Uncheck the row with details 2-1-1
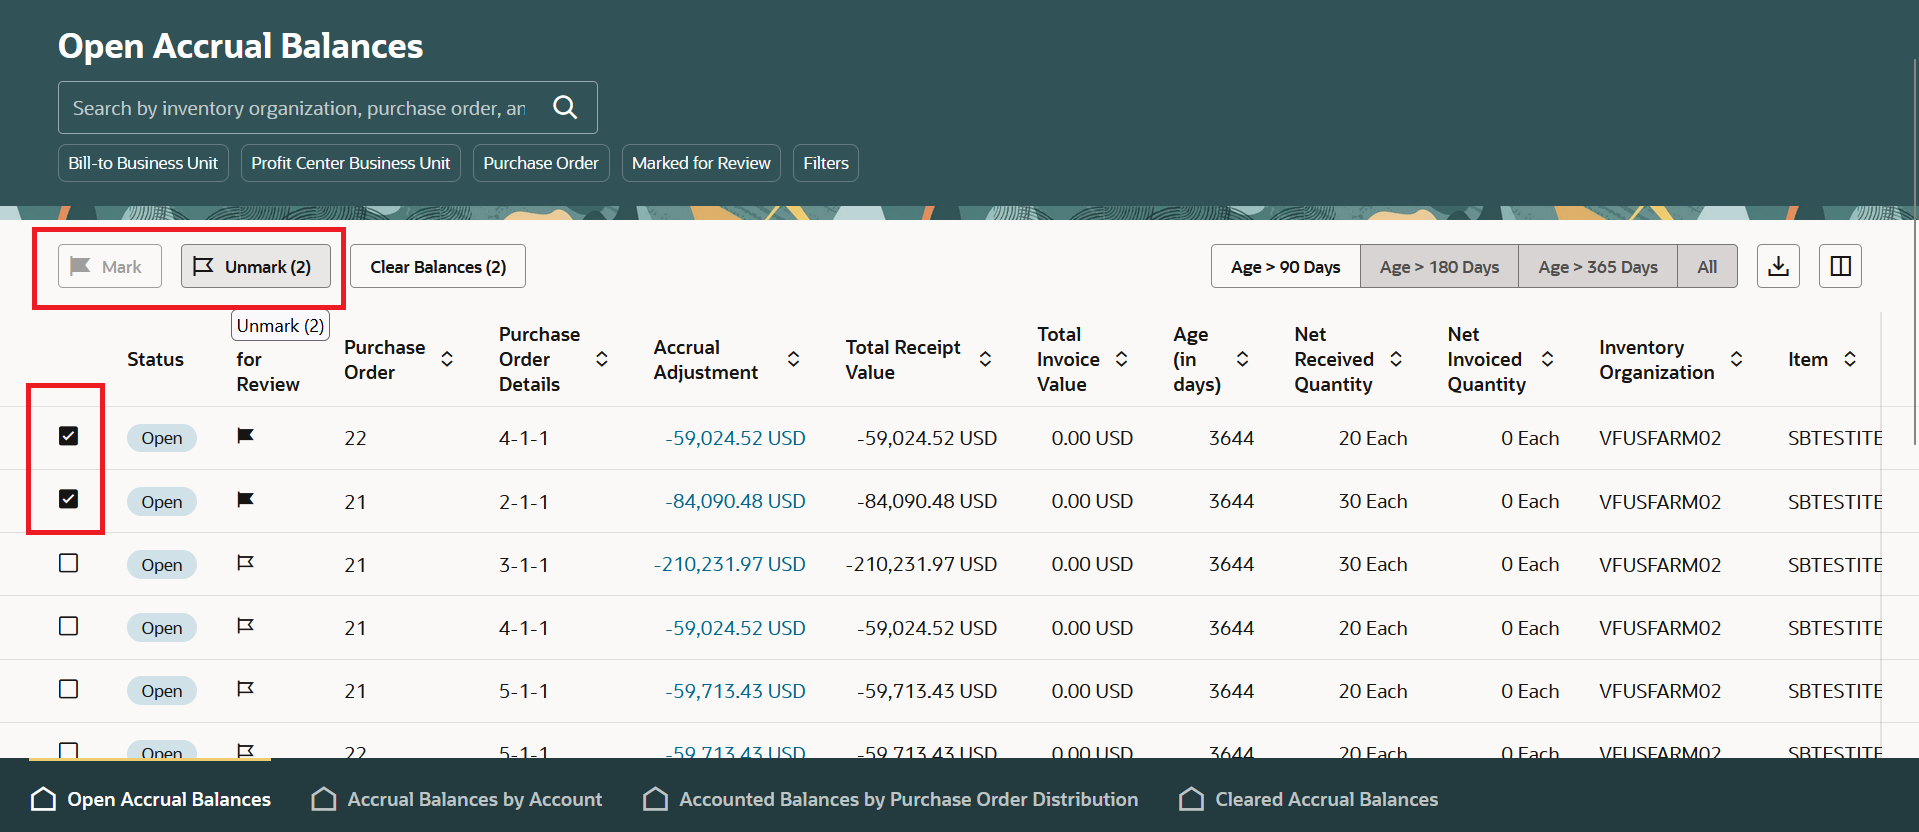Screen dimensions: 1919x832 pos(68,499)
